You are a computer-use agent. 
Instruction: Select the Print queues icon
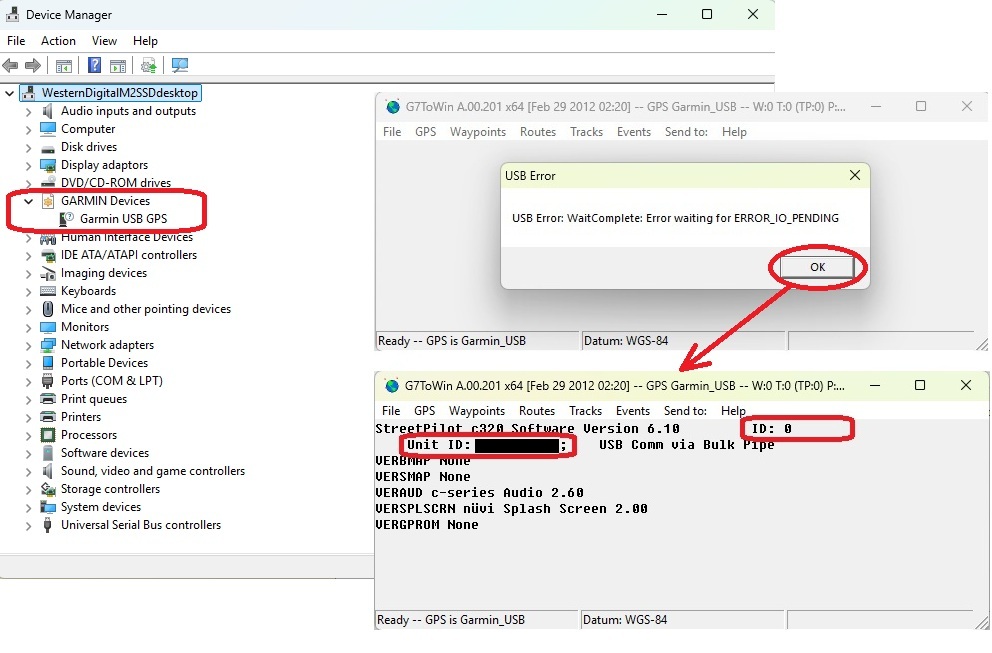(x=48, y=399)
